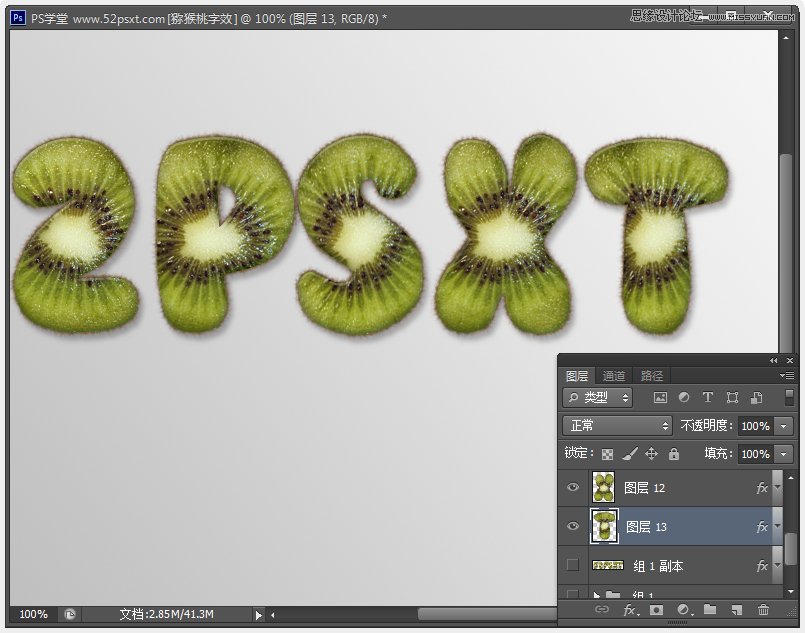Click the lock transparent pixels icon

[x=606, y=454]
